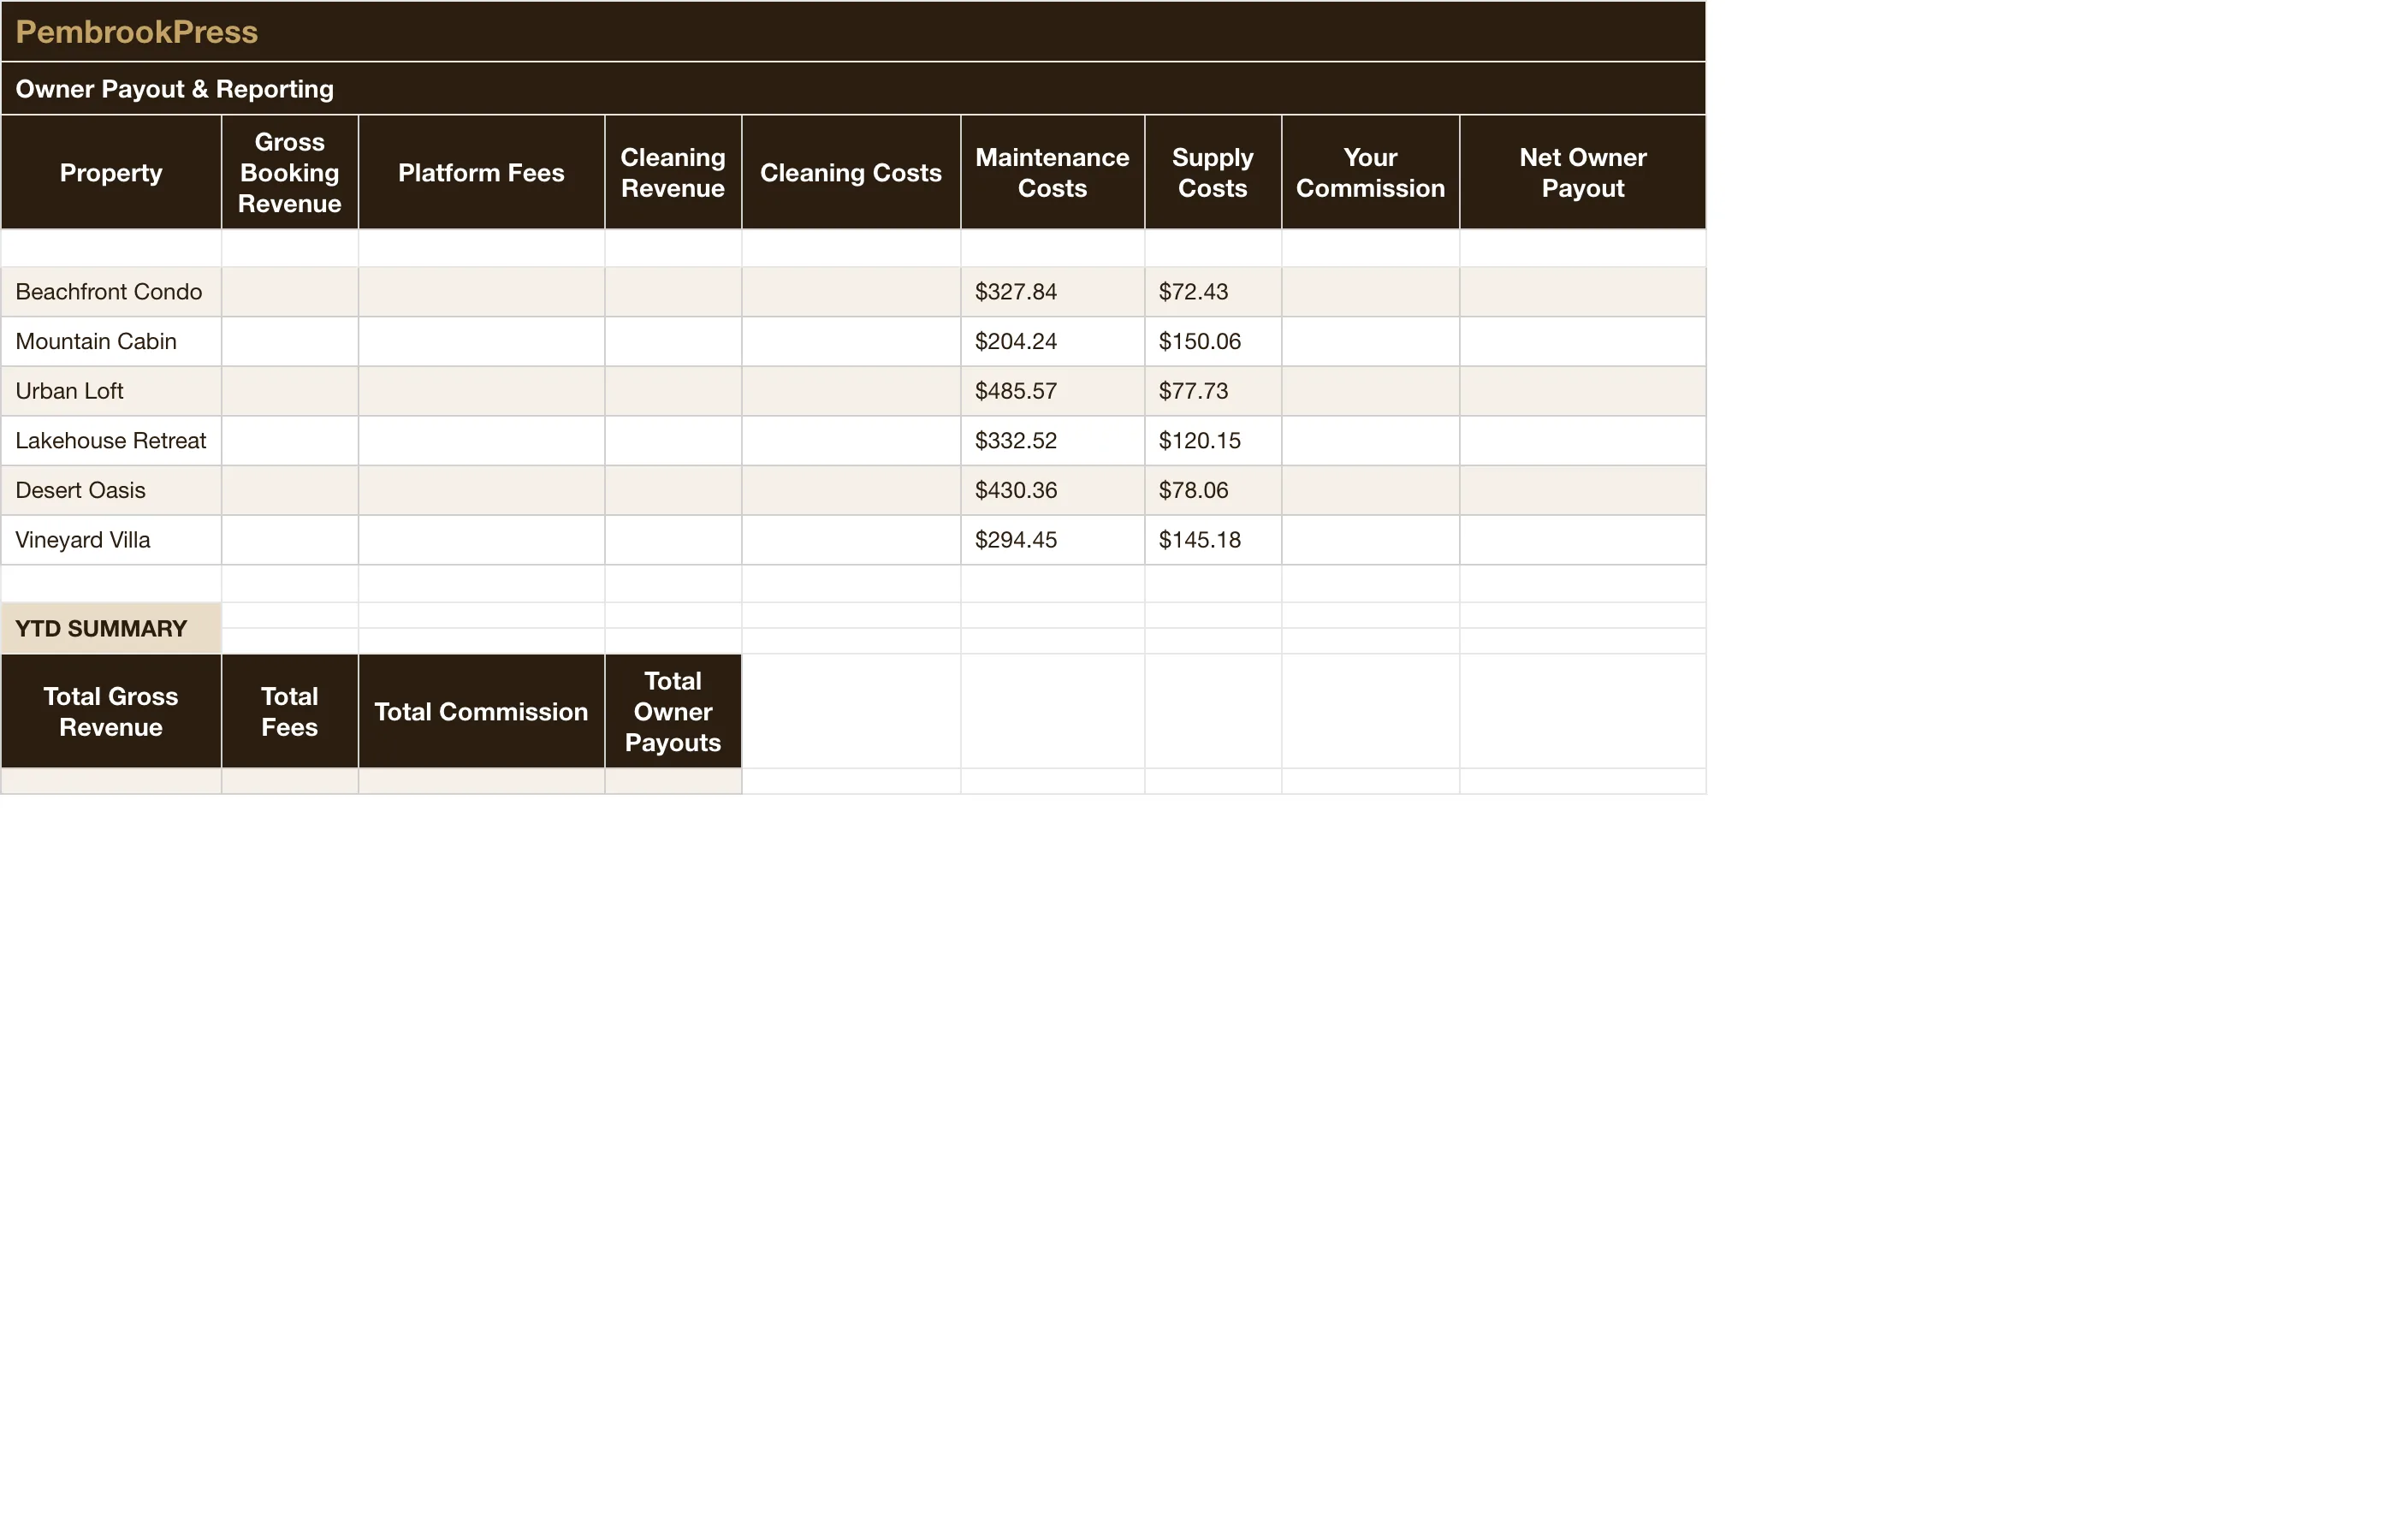Select maintenance cost $327.84

point(1052,292)
